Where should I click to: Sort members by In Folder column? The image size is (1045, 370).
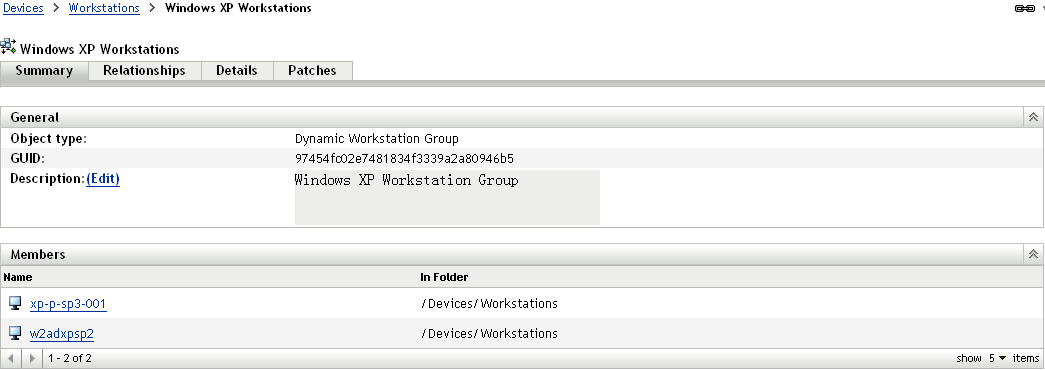(445, 277)
